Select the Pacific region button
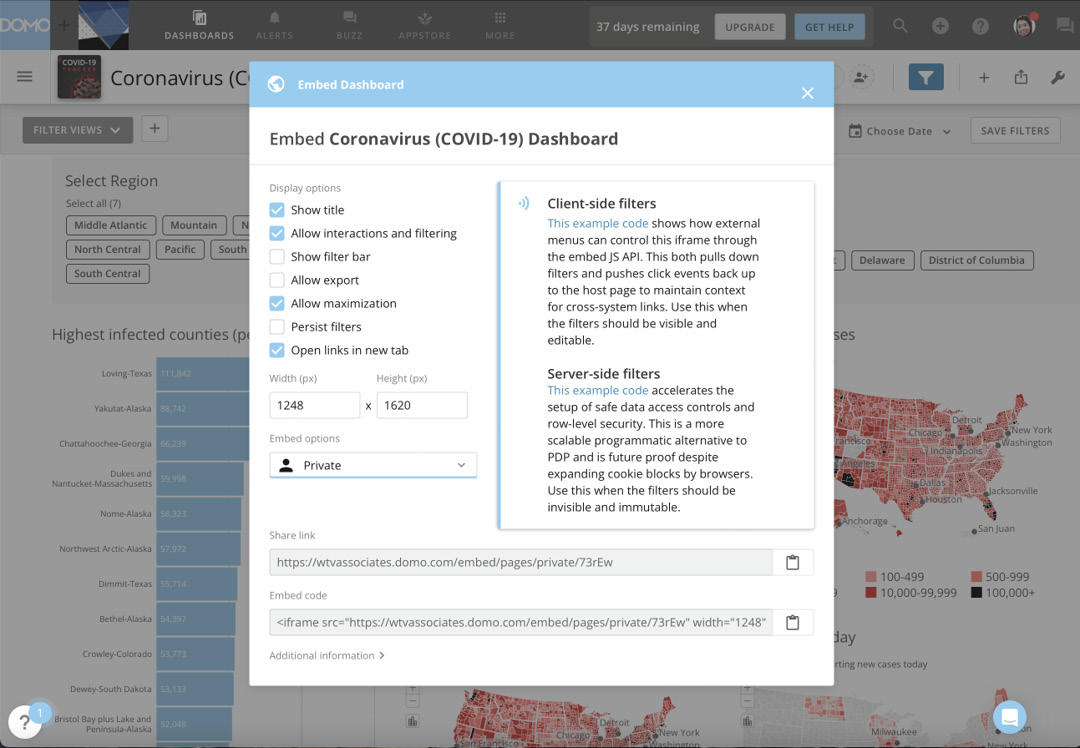Screen dimensions: 1080x748 click(180, 249)
